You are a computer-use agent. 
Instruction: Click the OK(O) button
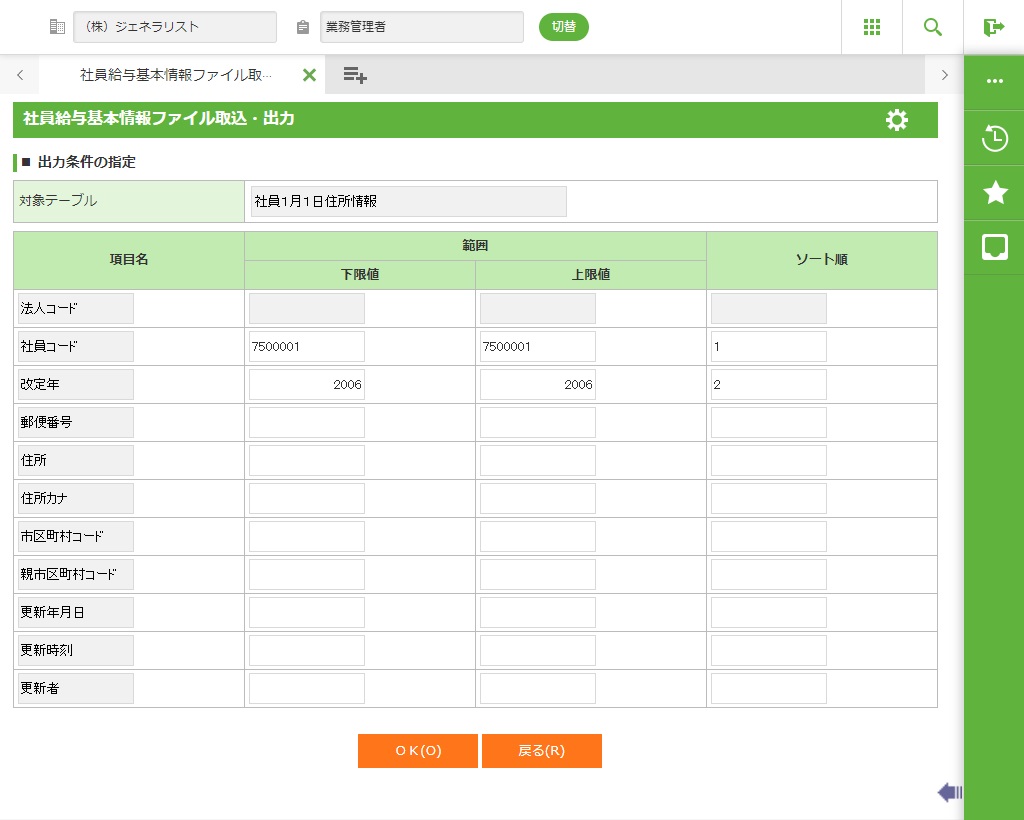417,751
